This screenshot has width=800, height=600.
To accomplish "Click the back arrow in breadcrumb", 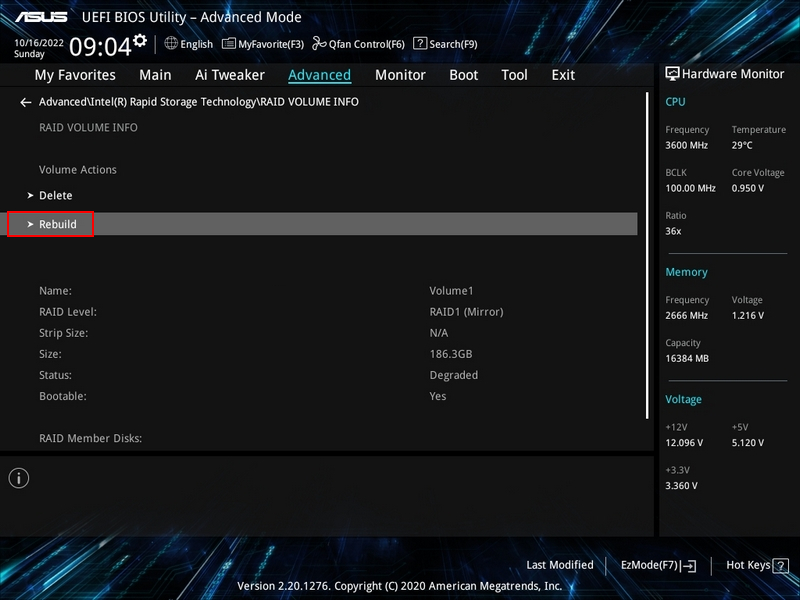I will tap(26, 103).
